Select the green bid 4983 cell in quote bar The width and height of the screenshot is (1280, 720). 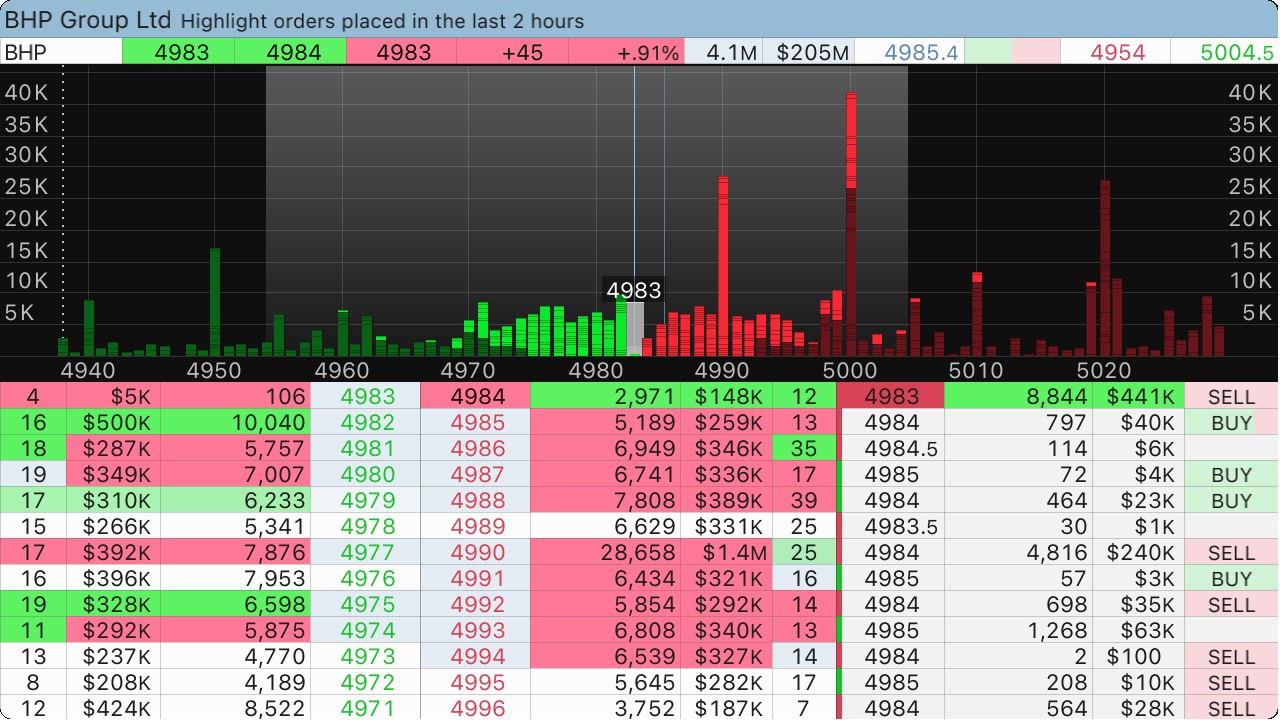coord(178,52)
